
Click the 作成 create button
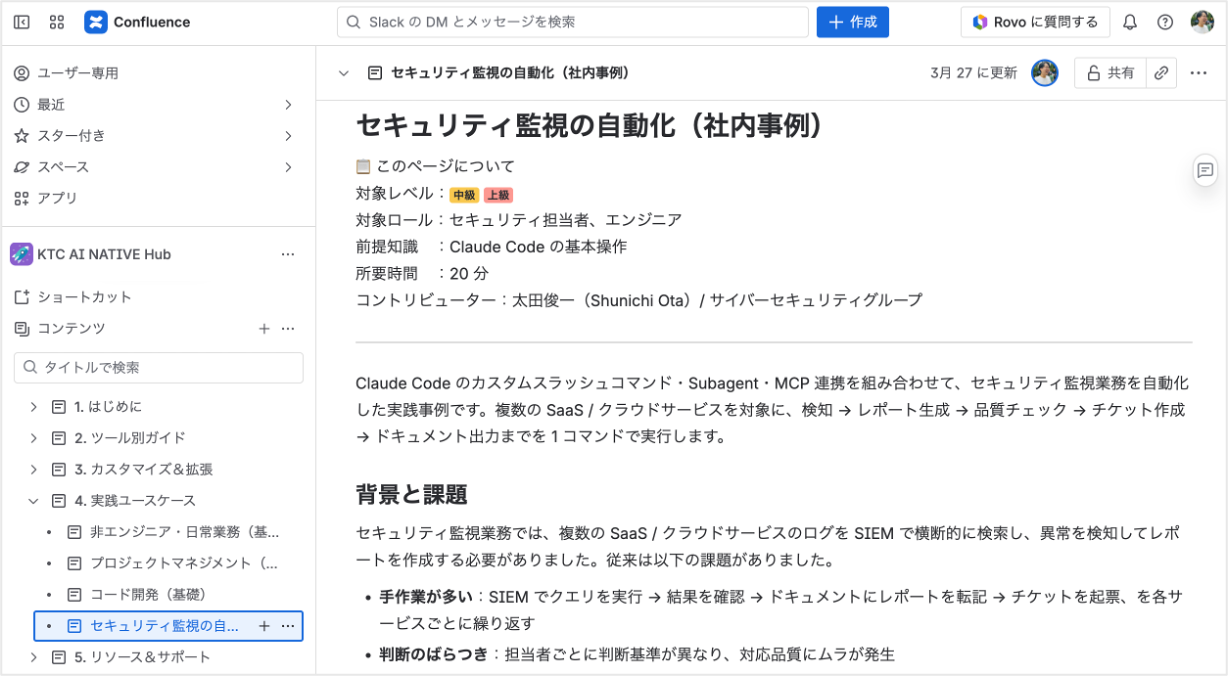point(852,22)
